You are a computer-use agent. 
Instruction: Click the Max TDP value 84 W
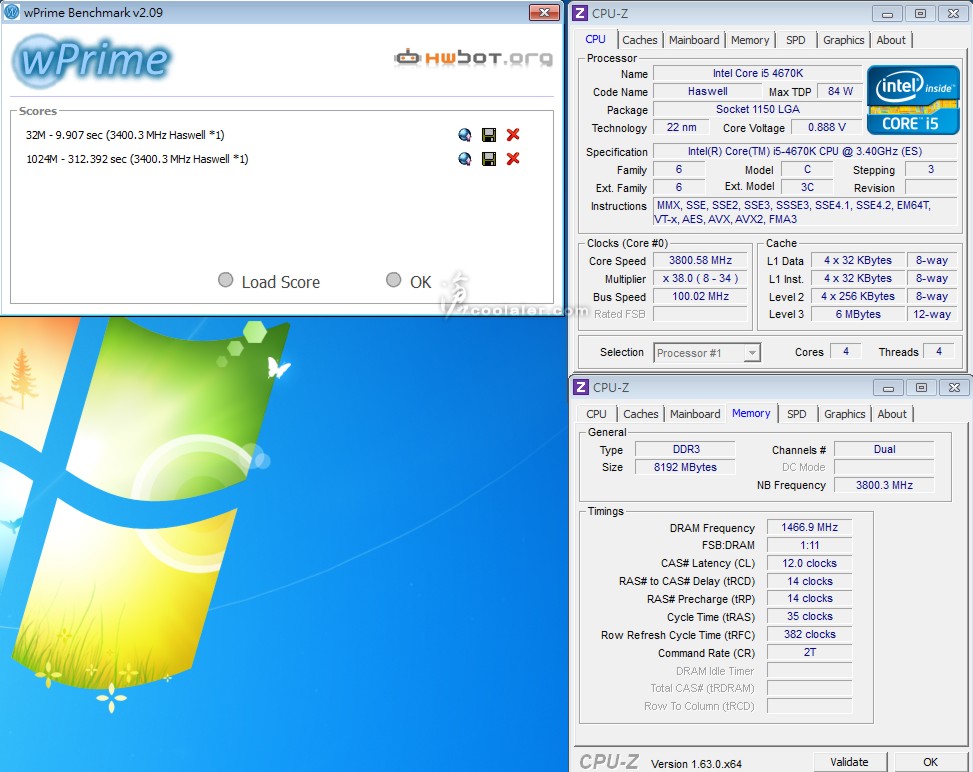tap(840, 91)
